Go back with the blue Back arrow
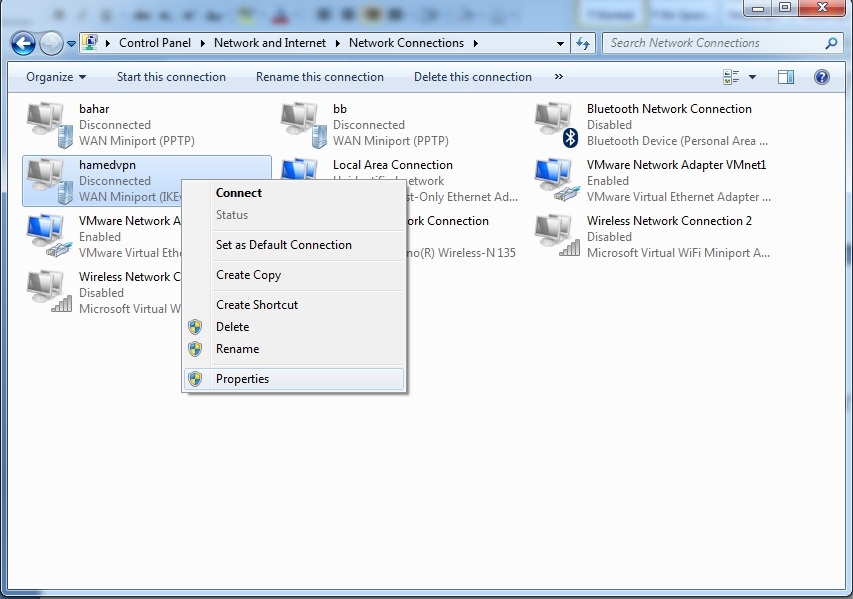Image resolution: width=853 pixels, height=599 pixels. 23,44
